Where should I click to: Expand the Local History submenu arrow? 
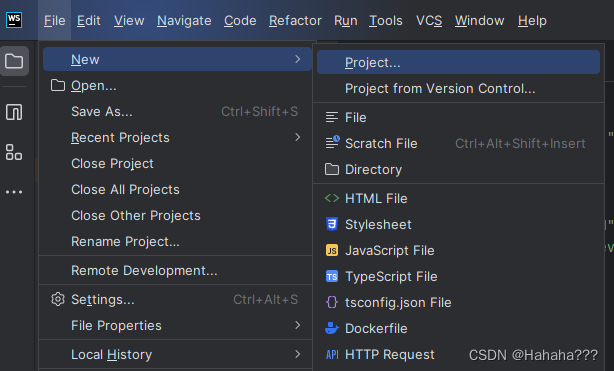[298, 354]
